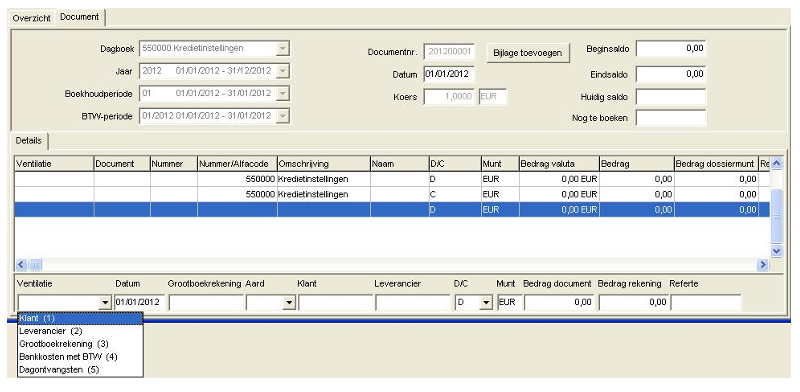Click the vertical scrollbar thumb of grid

(776, 215)
